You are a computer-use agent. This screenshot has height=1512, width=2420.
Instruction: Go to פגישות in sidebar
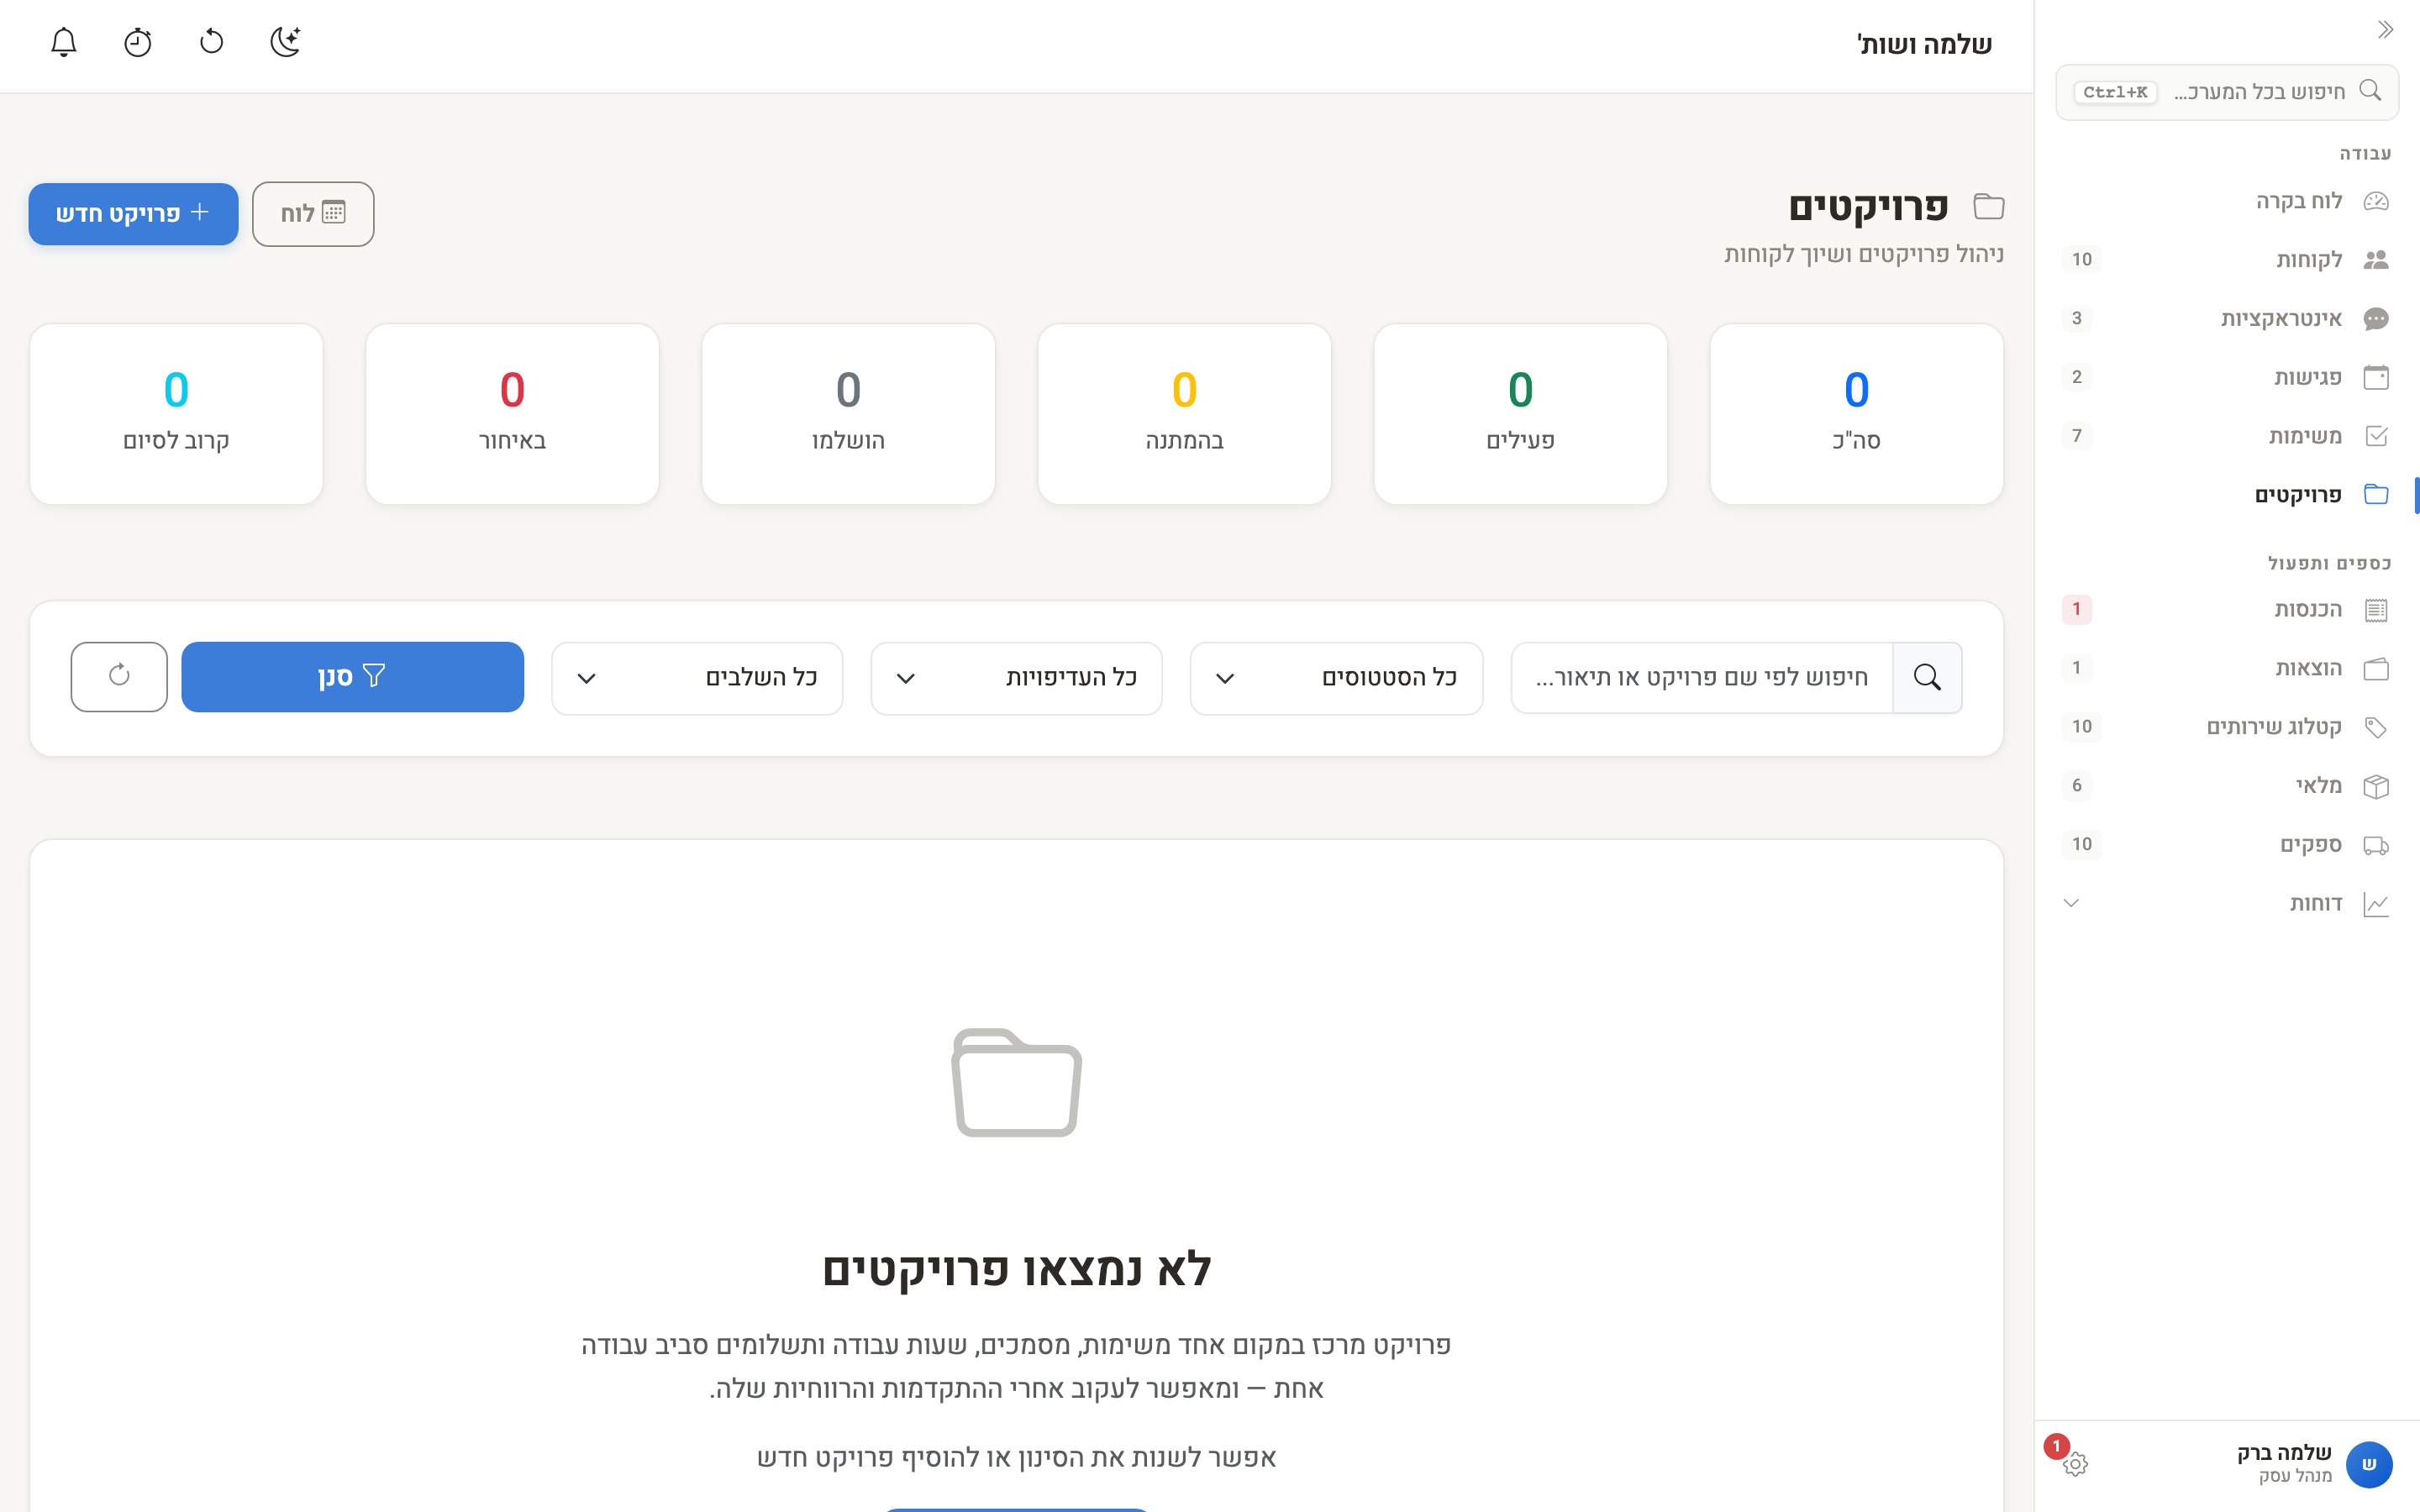[x=2227, y=377]
